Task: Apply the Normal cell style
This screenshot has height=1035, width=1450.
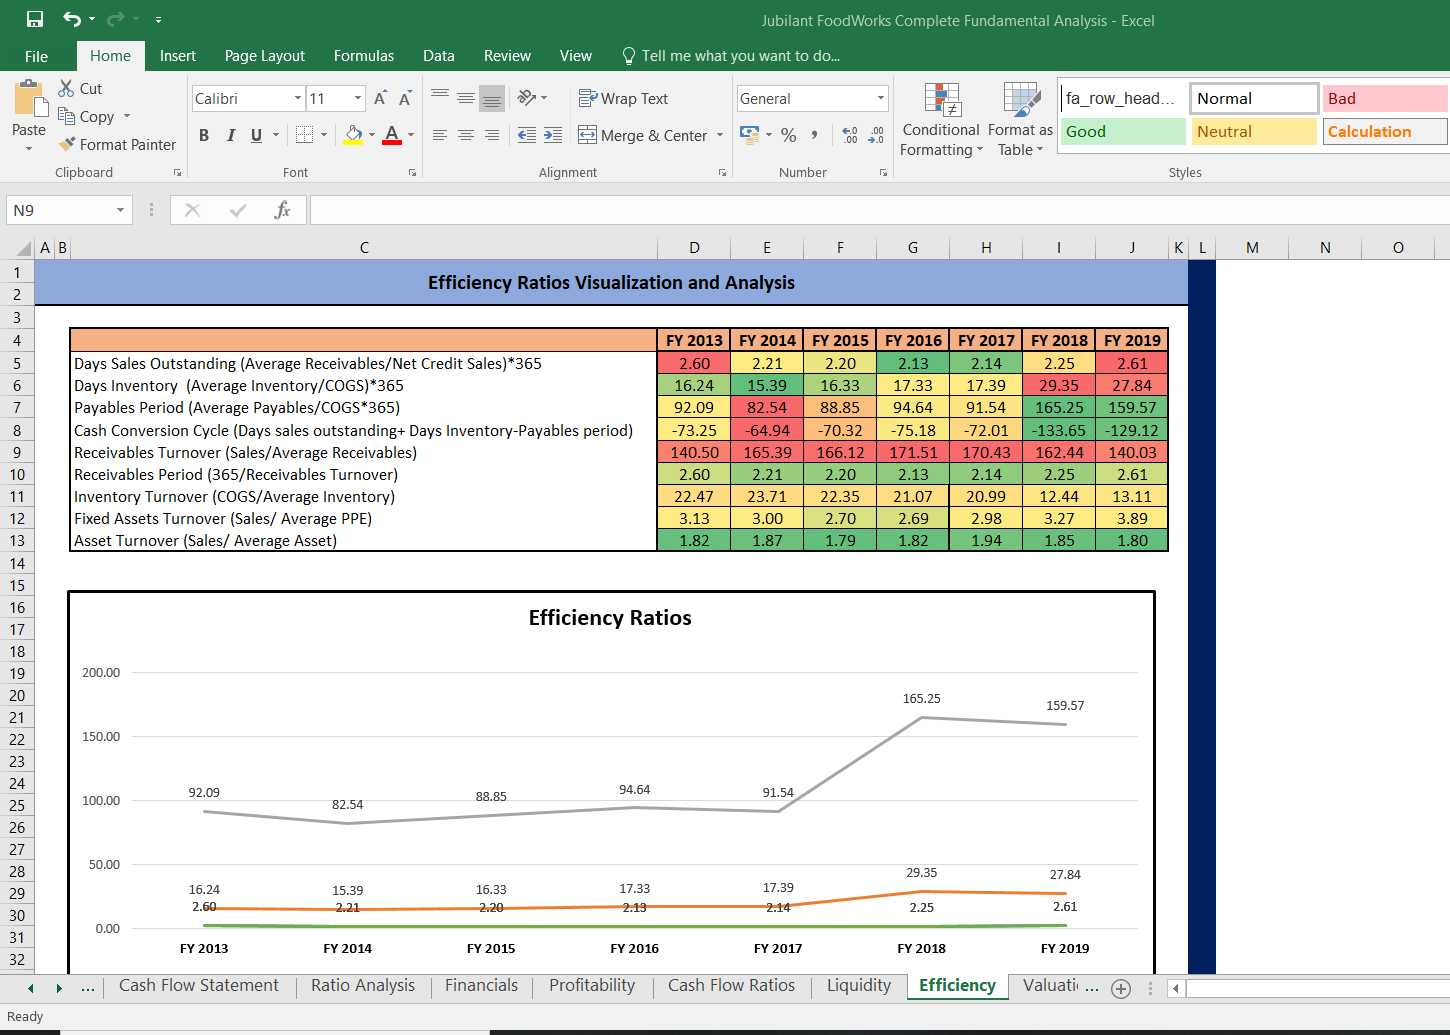Action: tap(1254, 98)
